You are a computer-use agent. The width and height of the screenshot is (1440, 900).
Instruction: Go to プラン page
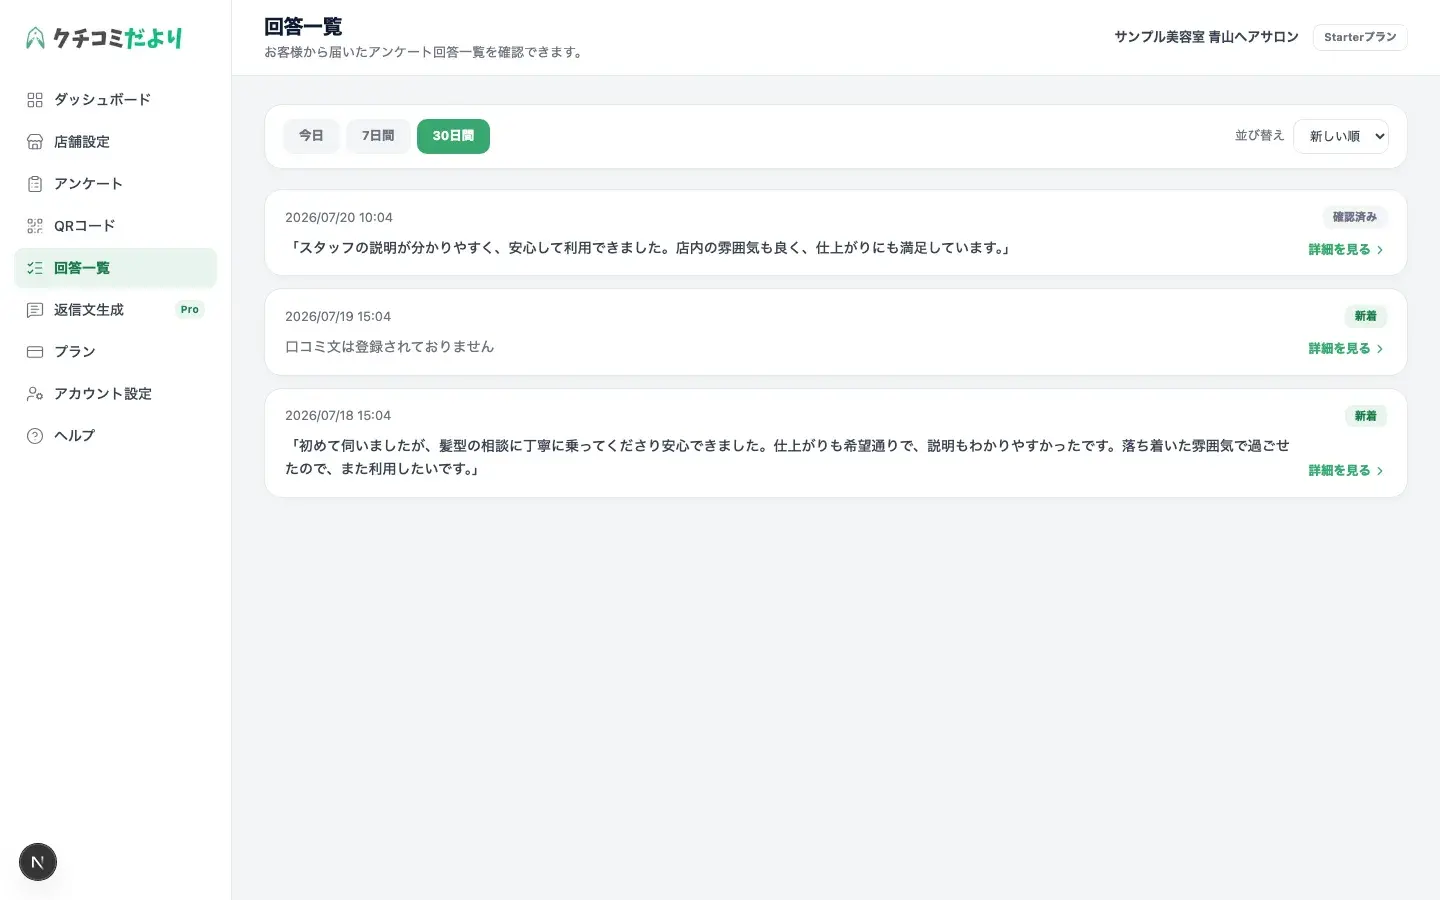point(115,352)
